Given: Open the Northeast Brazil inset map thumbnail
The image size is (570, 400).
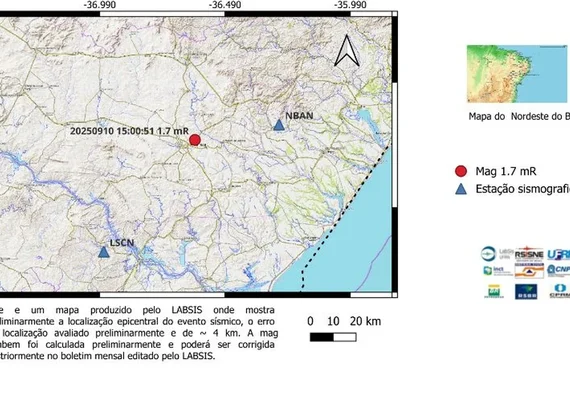Looking at the screenshot, I should click(x=517, y=74).
